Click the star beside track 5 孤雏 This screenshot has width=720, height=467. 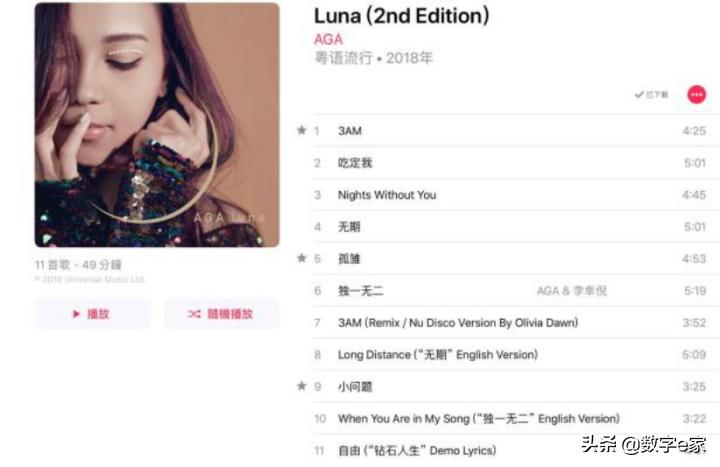point(301,258)
